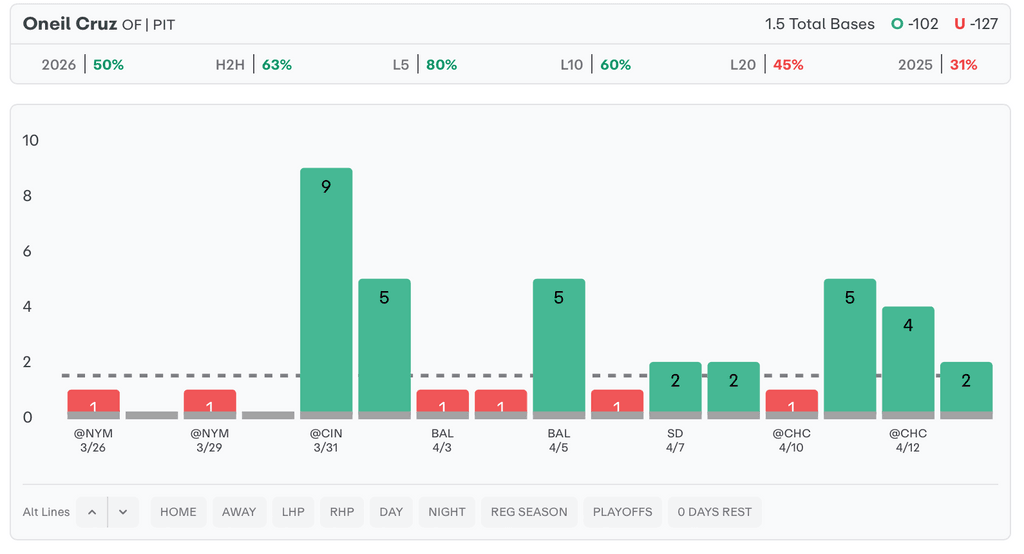Image resolution: width=1024 pixels, height=554 pixels.
Task: Pick the Under -127 odds
Action: click(976, 24)
